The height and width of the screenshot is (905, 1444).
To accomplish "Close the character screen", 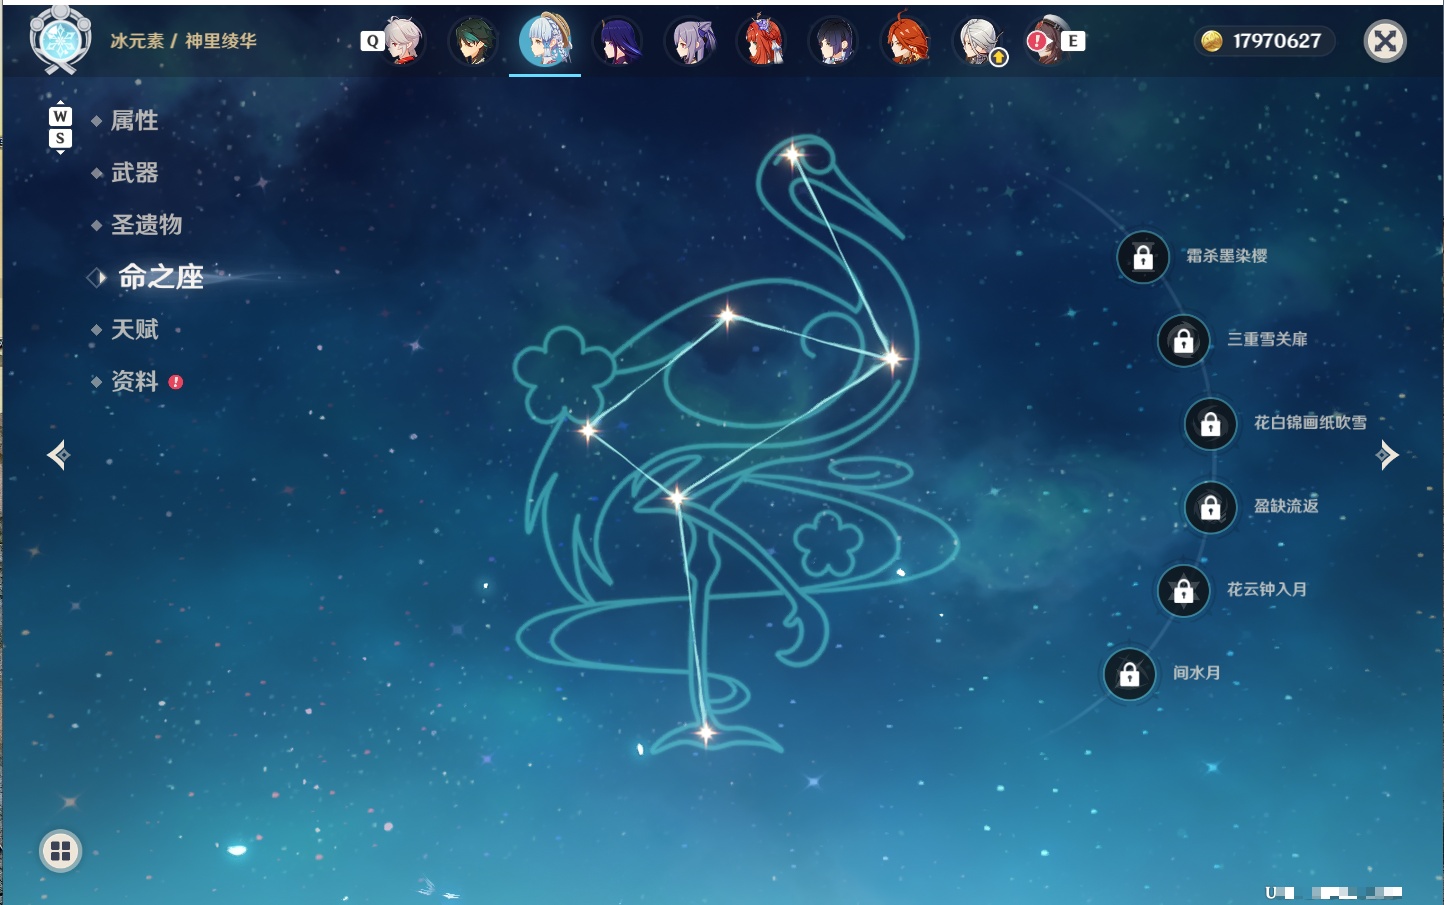I will coord(1385,41).
